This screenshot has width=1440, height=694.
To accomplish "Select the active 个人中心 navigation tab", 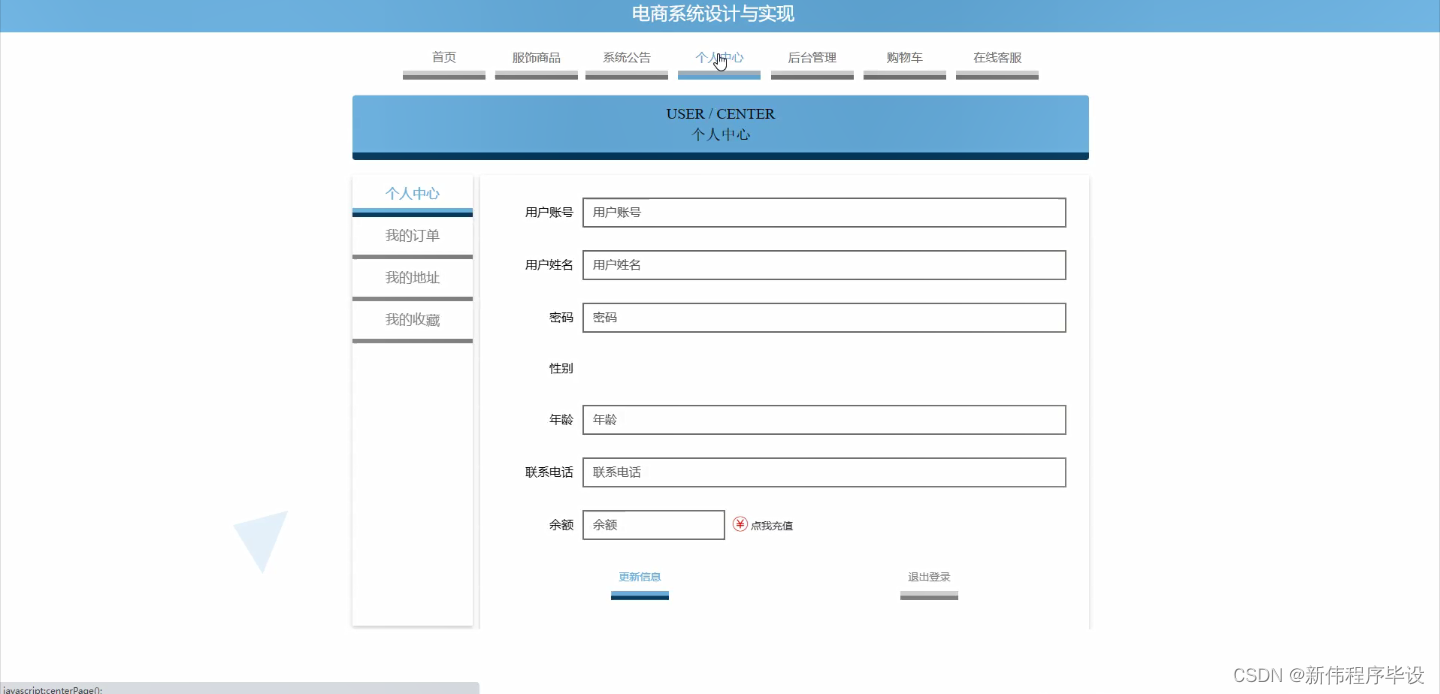I will [x=718, y=57].
